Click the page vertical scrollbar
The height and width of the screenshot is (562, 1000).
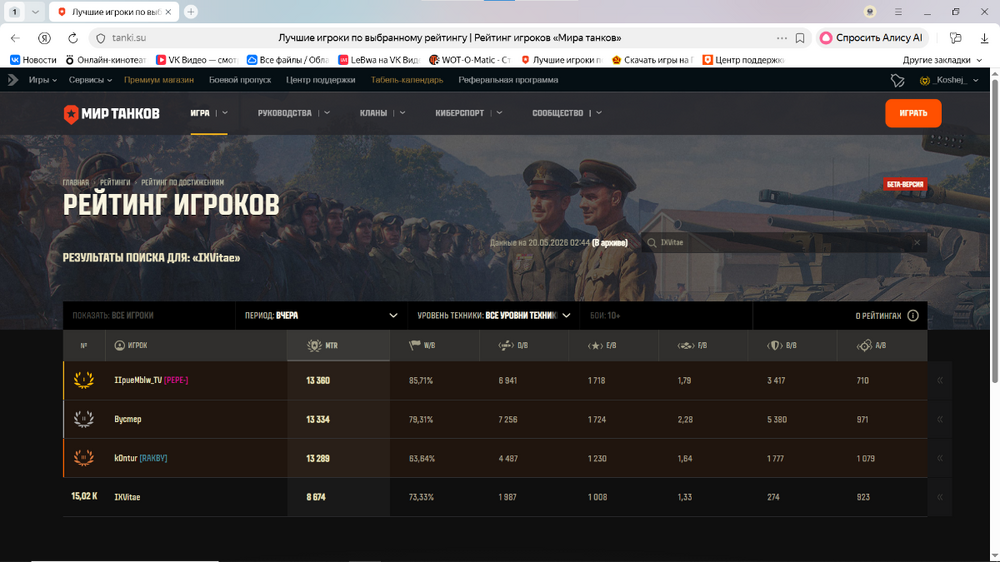[x=994, y=230]
